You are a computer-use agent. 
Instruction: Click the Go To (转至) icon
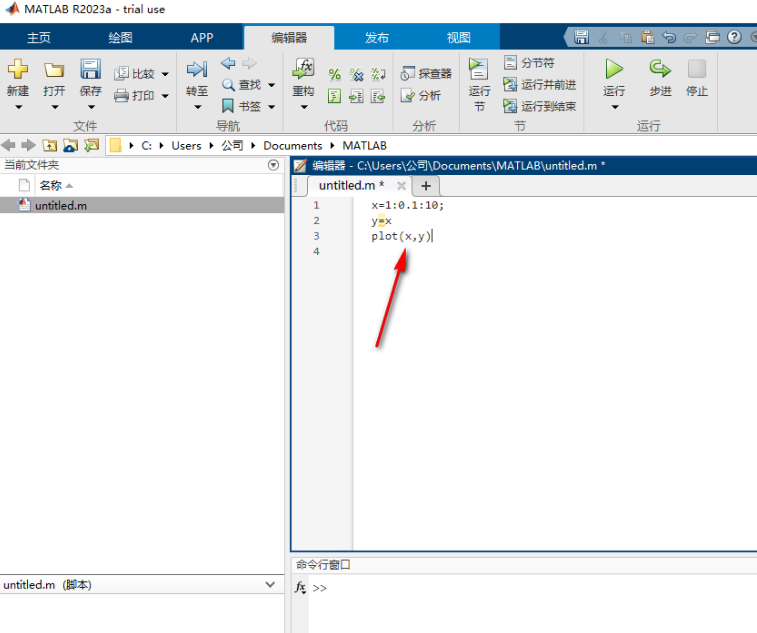point(197,69)
